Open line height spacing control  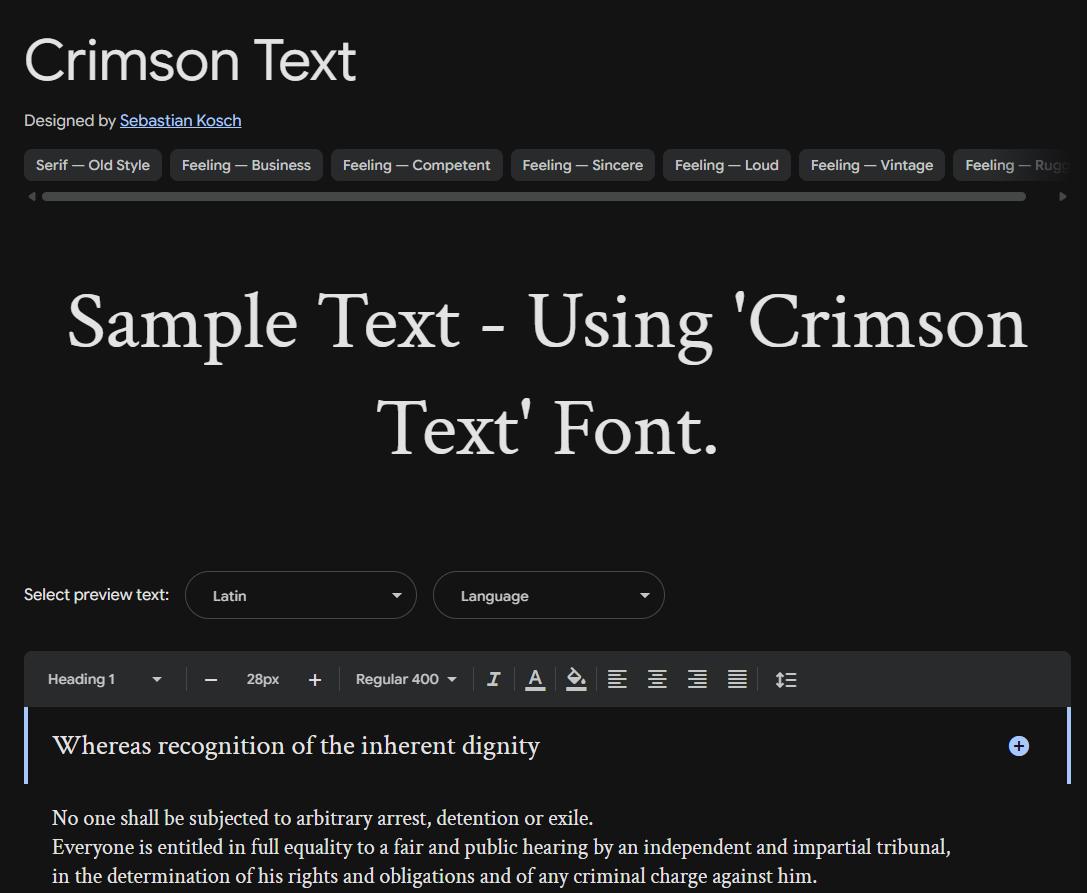tap(785, 679)
